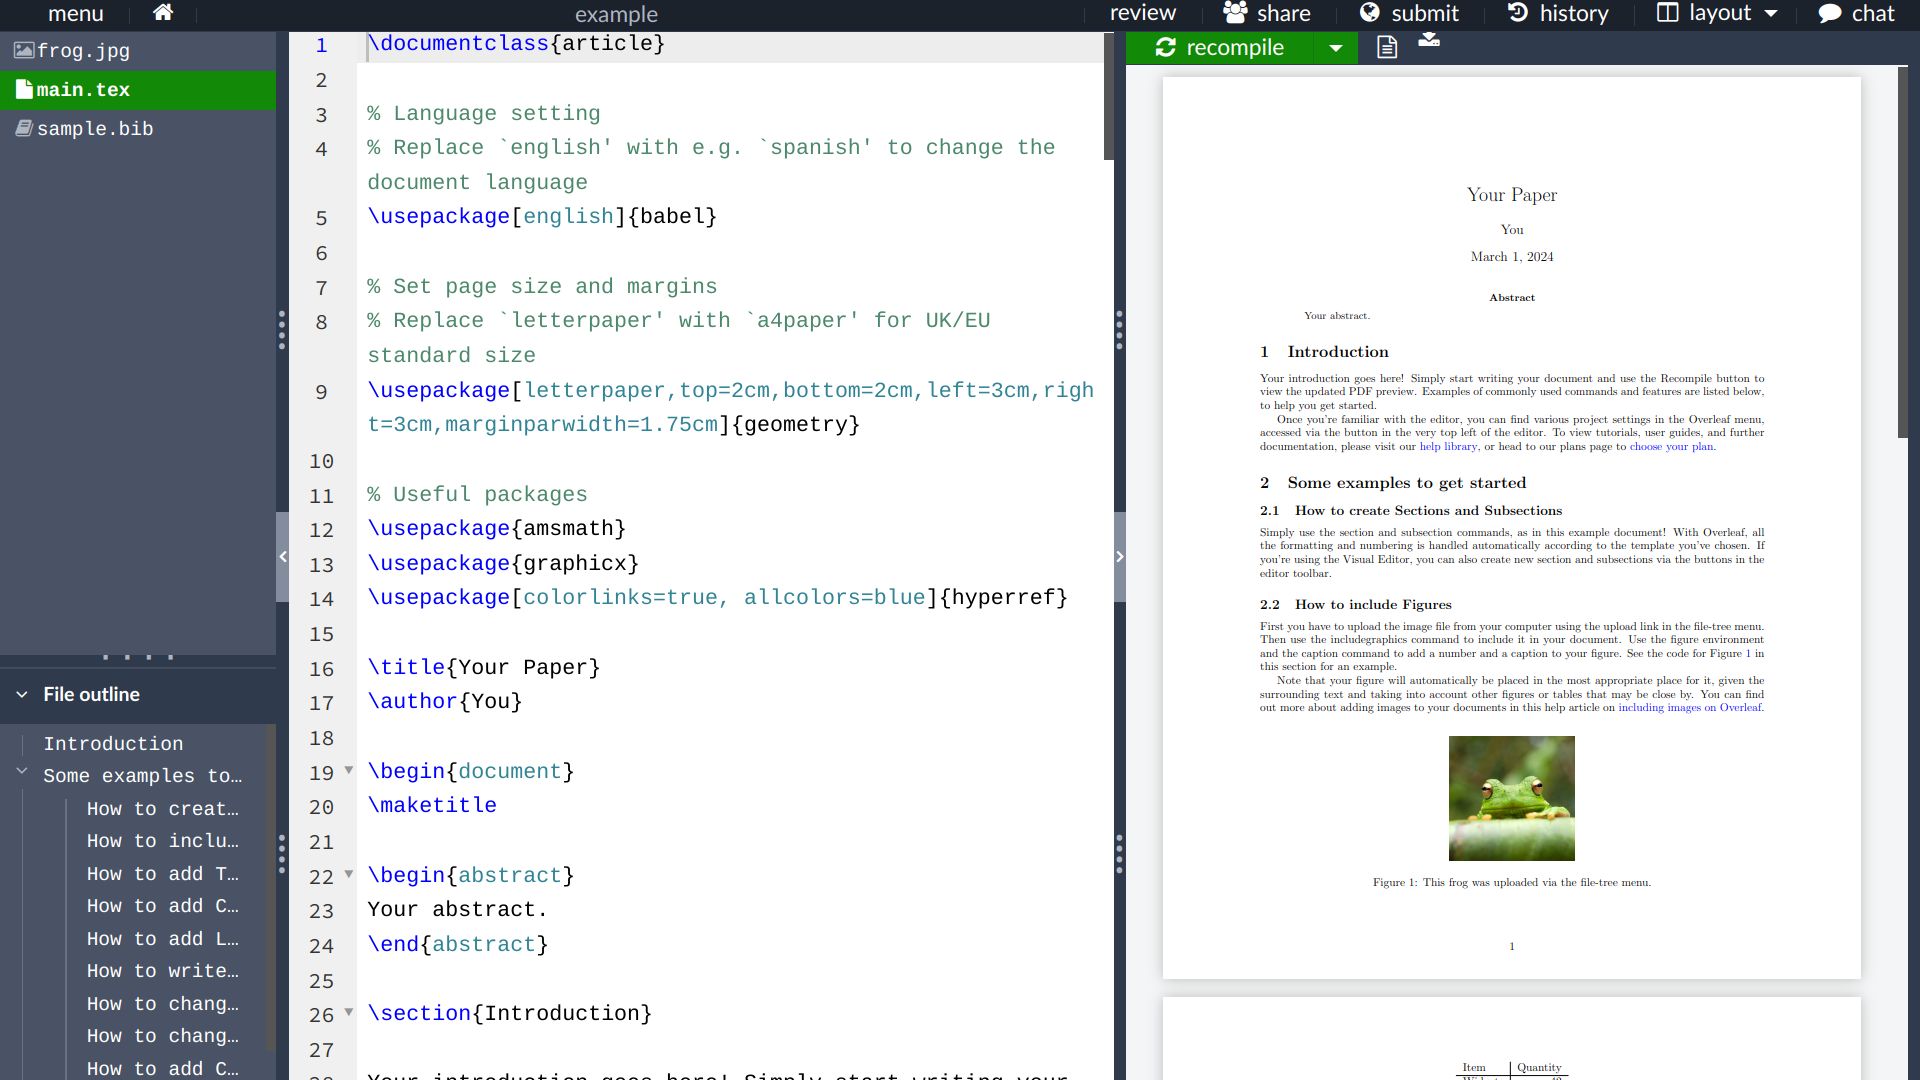
Task: Click the download PDF icon
Action: (x=1428, y=46)
